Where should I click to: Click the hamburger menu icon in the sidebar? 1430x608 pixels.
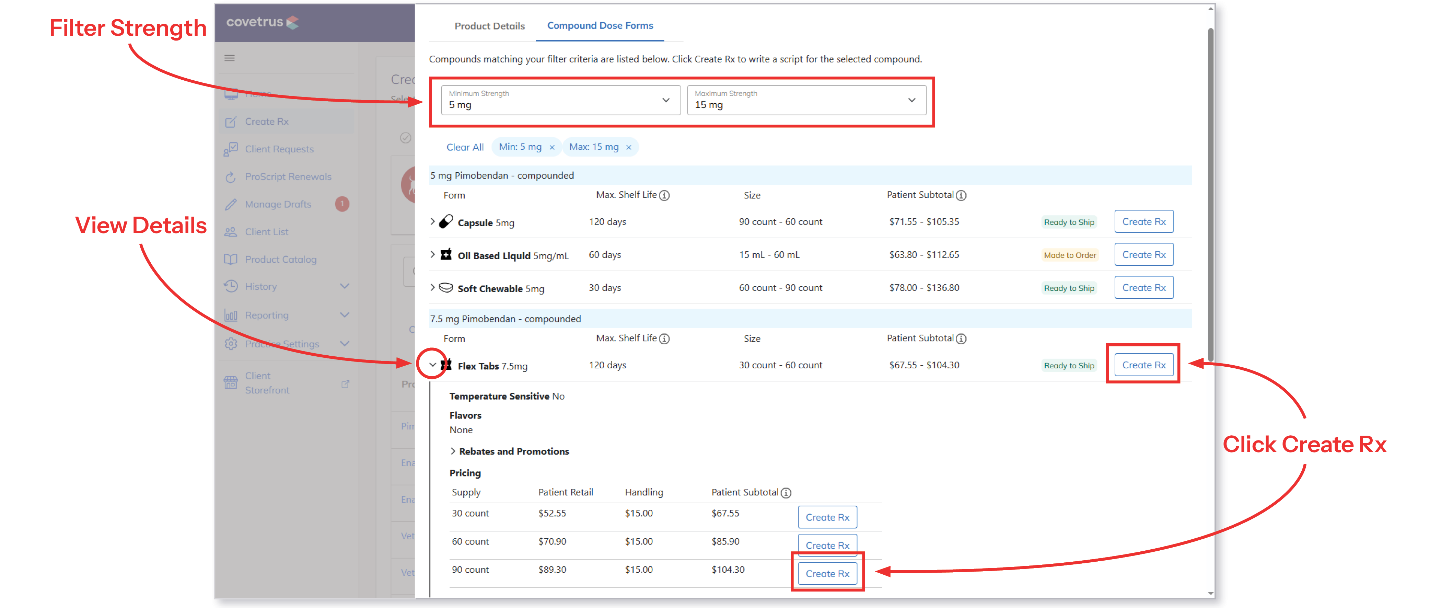230,58
